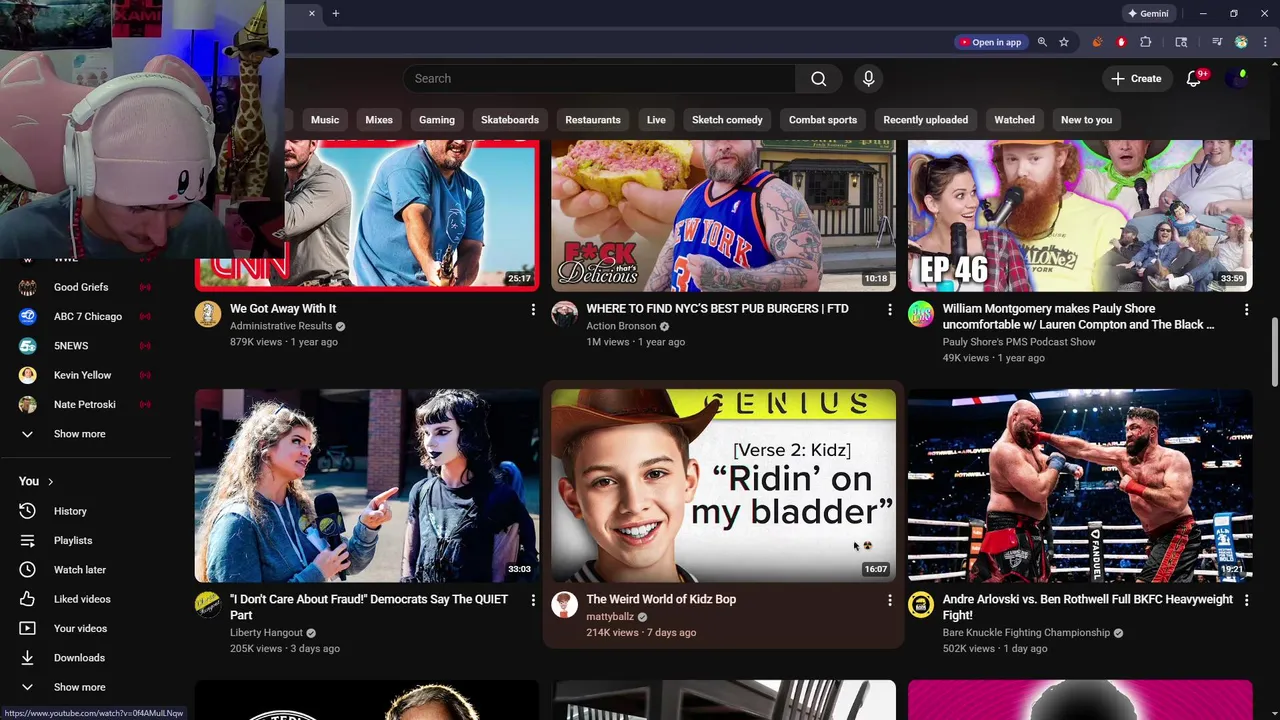Play the Arlovski vs. Rothwell thumbnail
1280x720 pixels.
(x=1080, y=486)
